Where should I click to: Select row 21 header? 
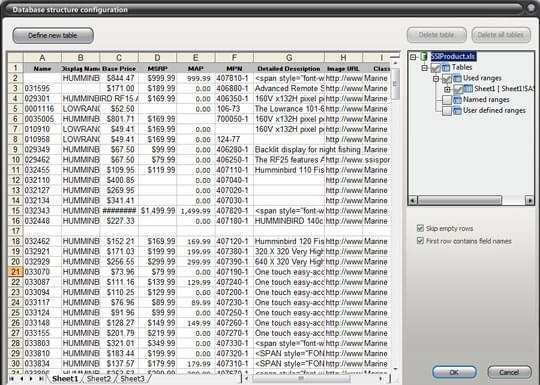pos(15,272)
